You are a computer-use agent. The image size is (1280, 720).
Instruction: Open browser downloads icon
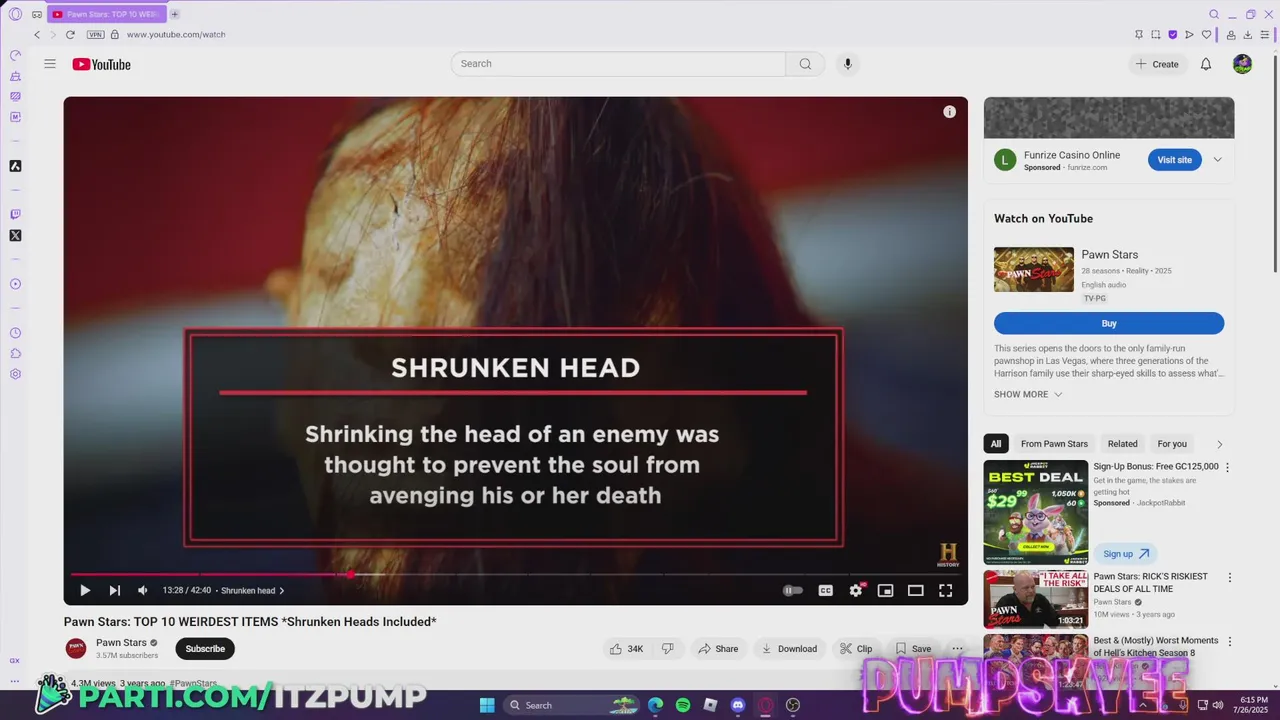(x=1247, y=34)
